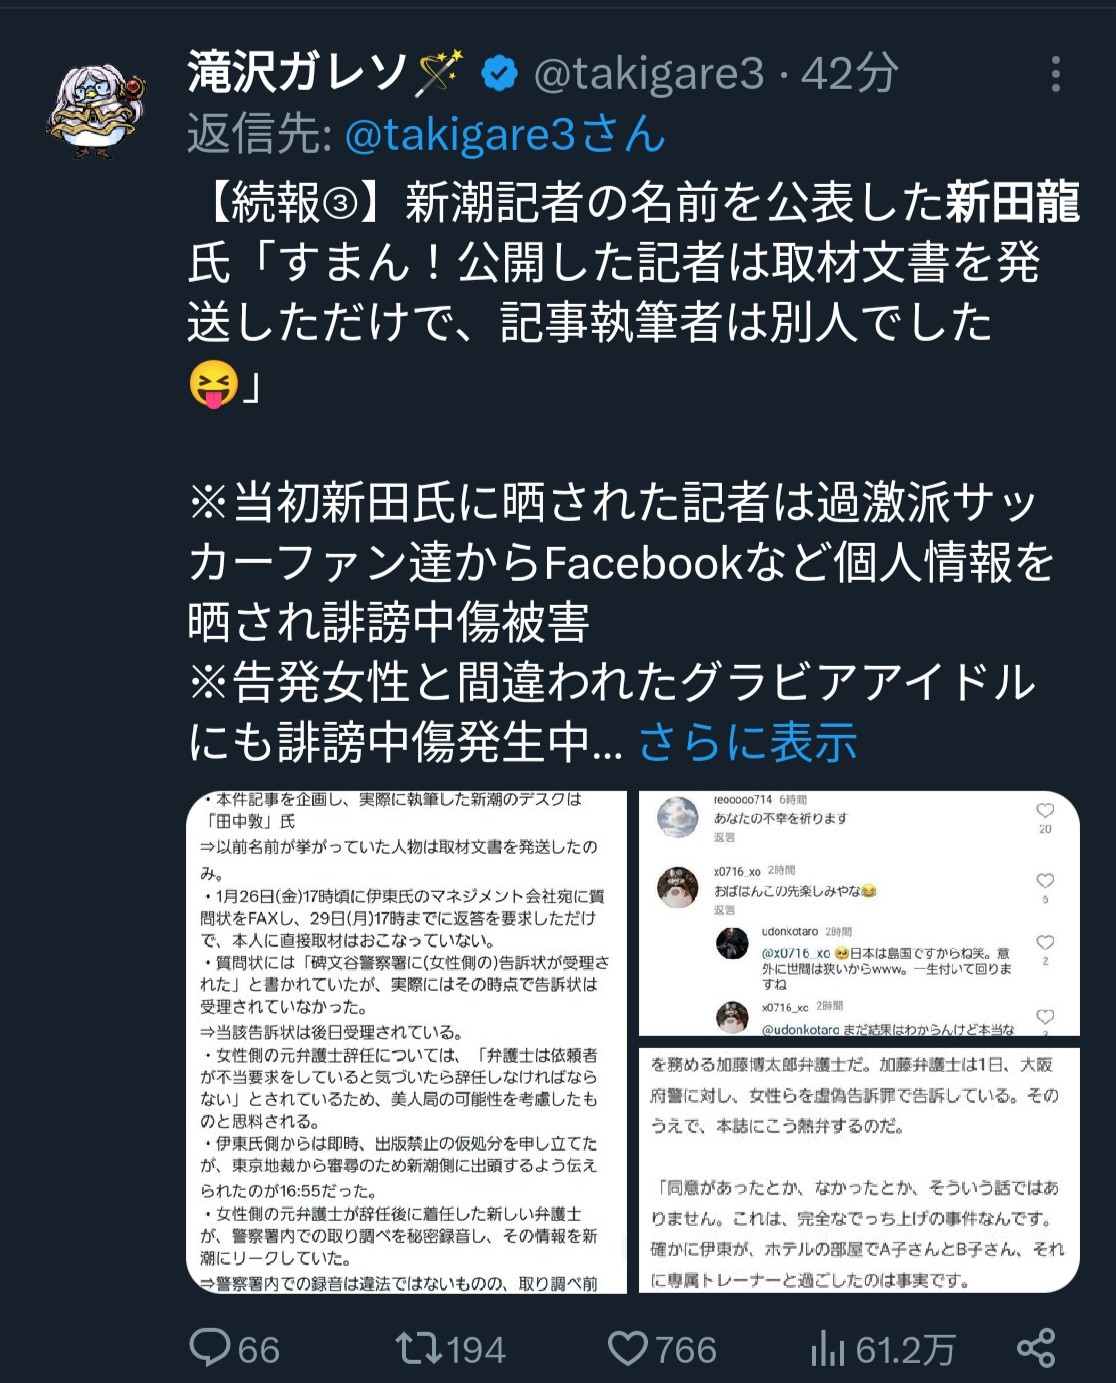
Task: Click the reply speech bubble icon
Action: tap(210, 1348)
